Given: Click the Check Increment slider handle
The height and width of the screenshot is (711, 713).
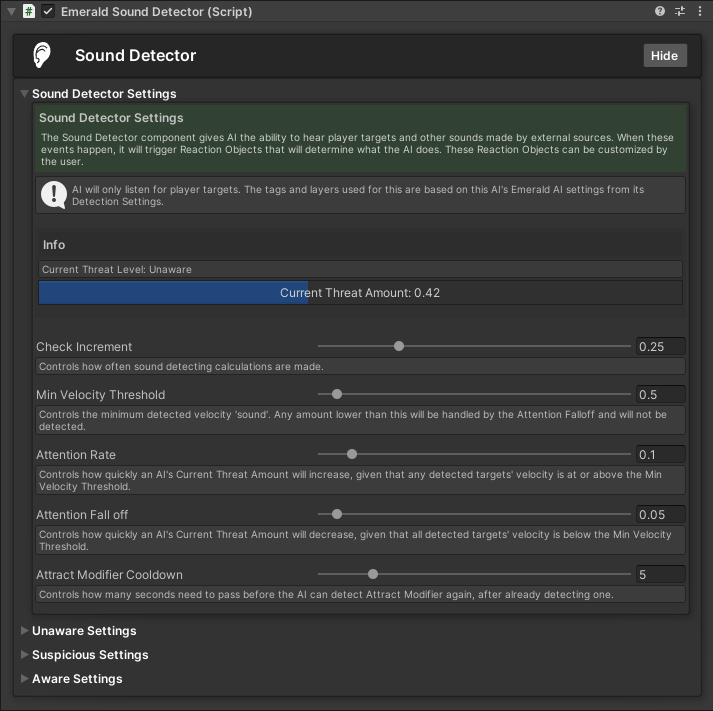Looking at the screenshot, I should 399,346.
